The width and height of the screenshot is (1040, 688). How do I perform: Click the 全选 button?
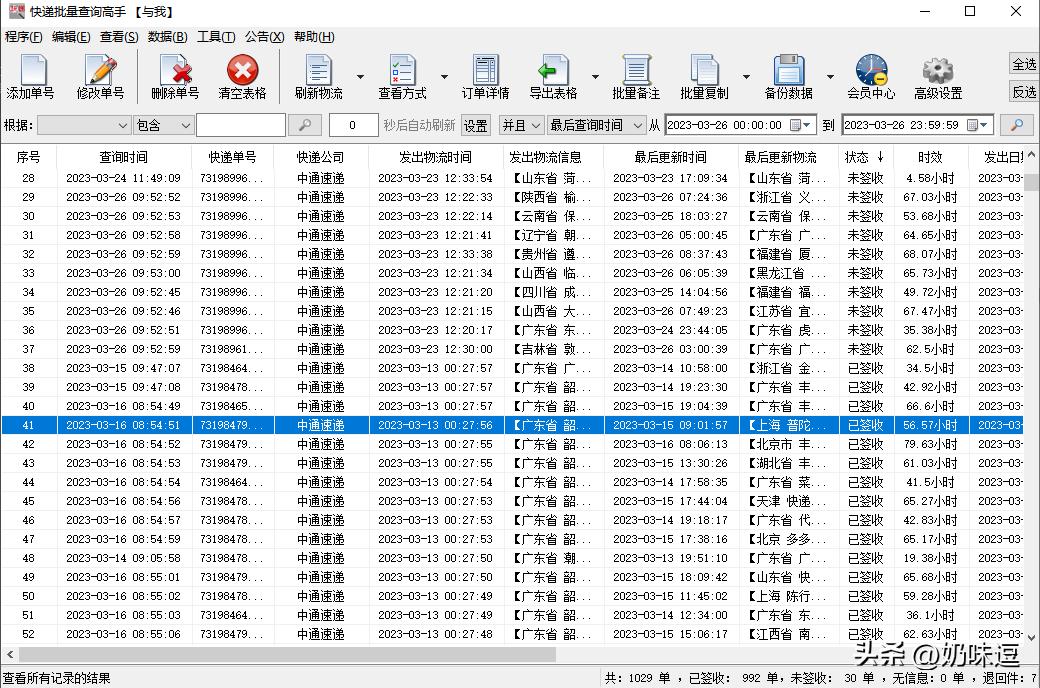click(x=1024, y=64)
